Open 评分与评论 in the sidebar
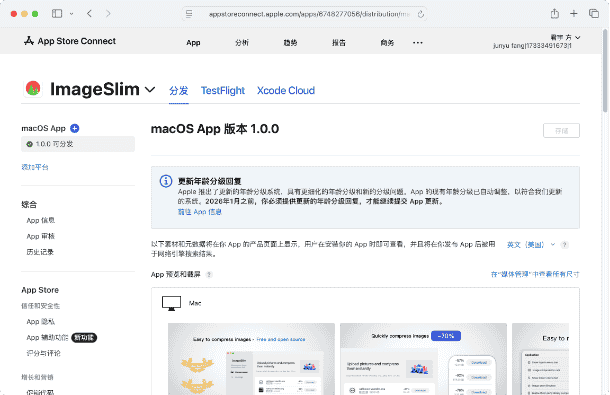Viewport: 610px width, 395px height. [x=44, y=353]
